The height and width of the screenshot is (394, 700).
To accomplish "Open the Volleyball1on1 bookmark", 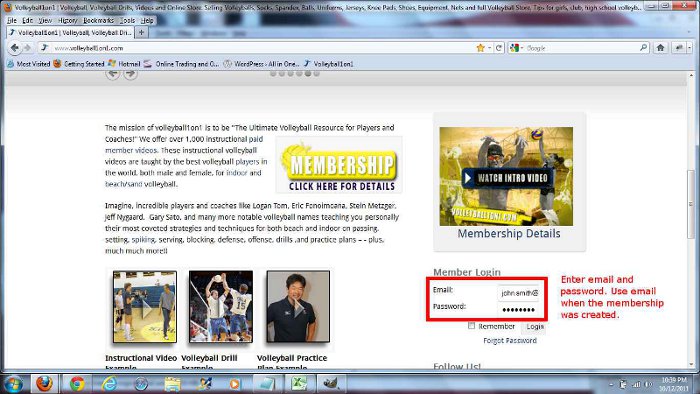I will click(x=329, y=64).
